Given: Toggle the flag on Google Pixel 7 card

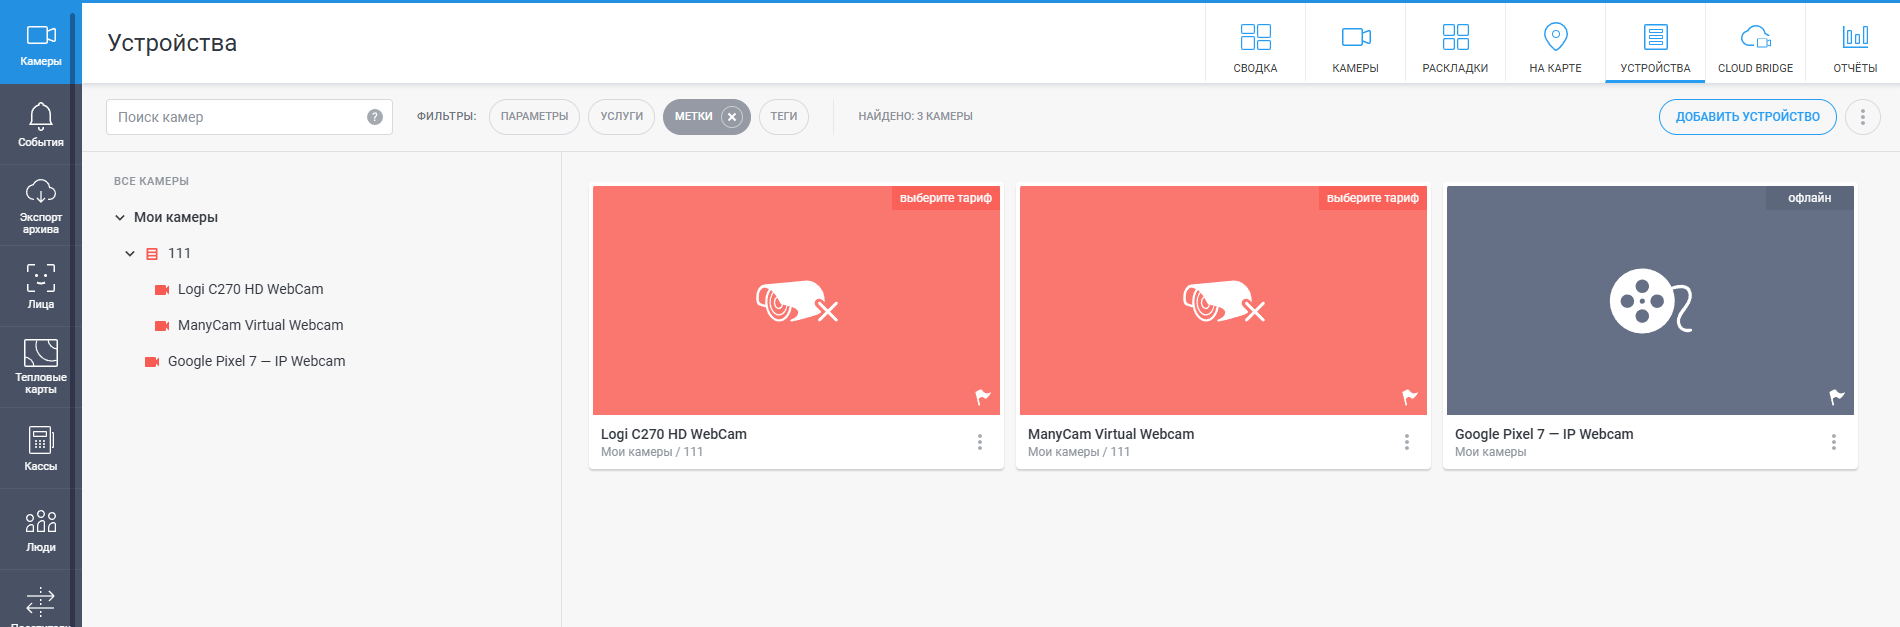Looking at the screenshot, I should pyautogui.click(x=1837, y=397).
